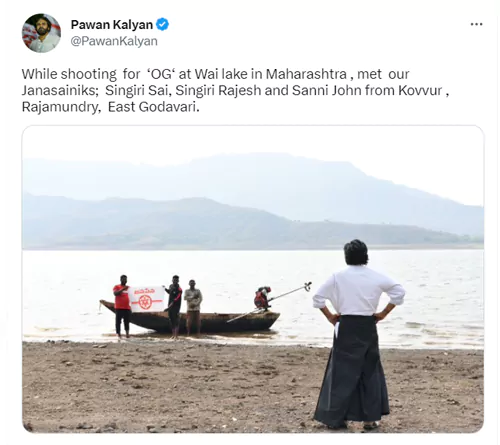Click the white Janasena flag in photo
The image size is (500, 445).
[x=147, y=299]
